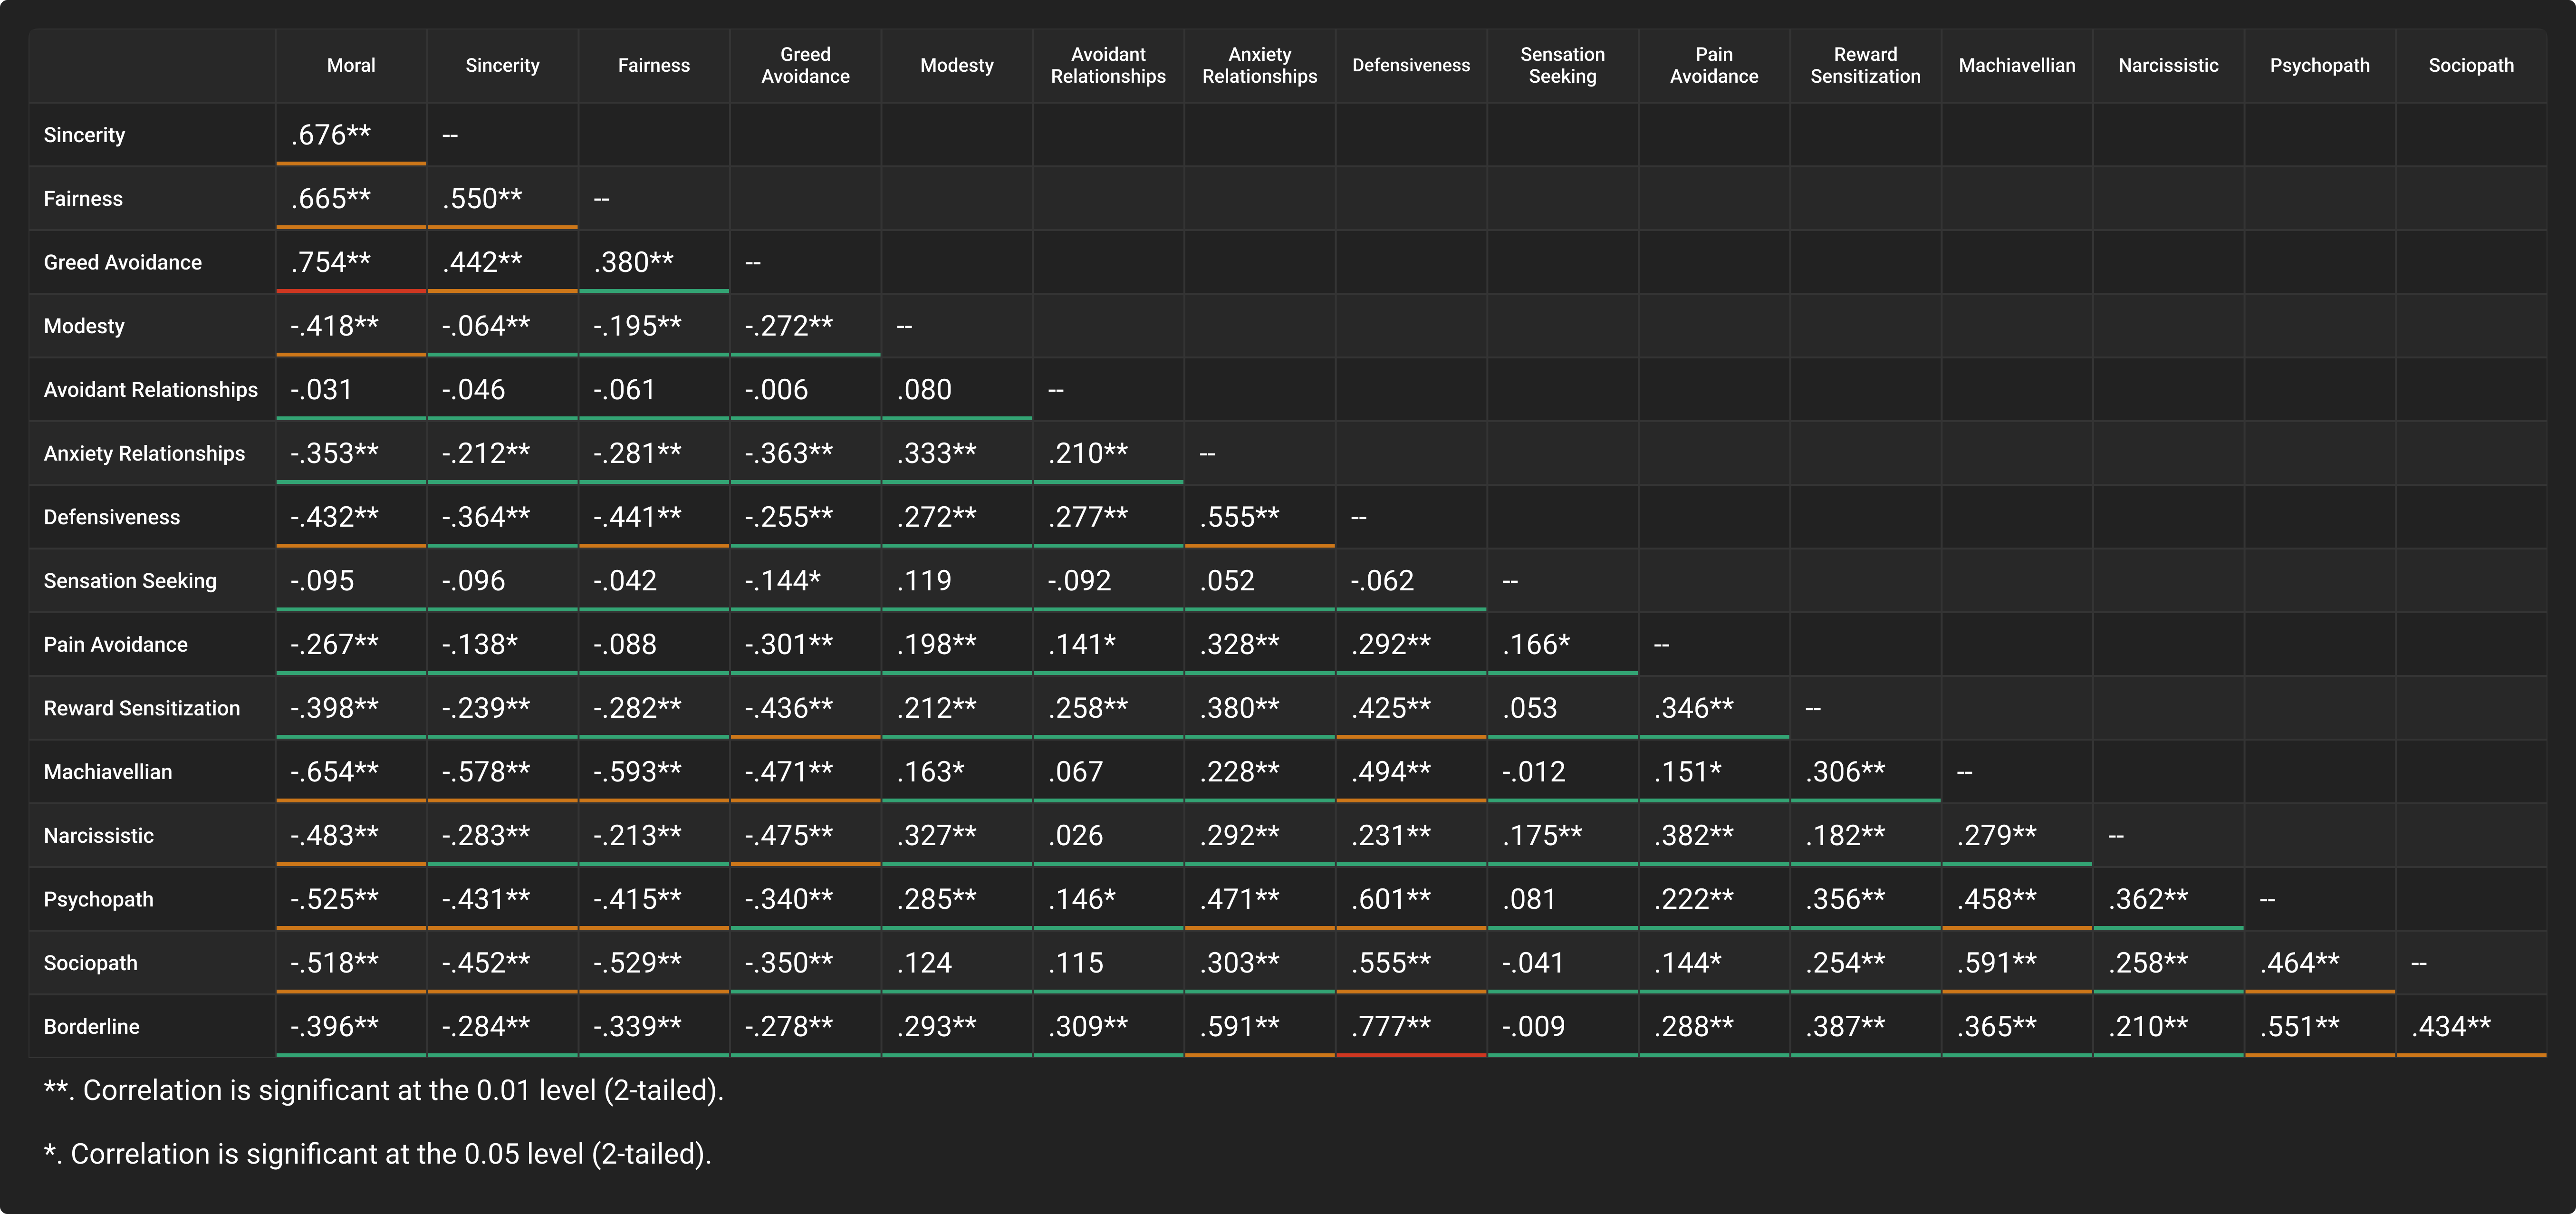
Task: Click the .676** correlation cell
Action: click(351, 135)
